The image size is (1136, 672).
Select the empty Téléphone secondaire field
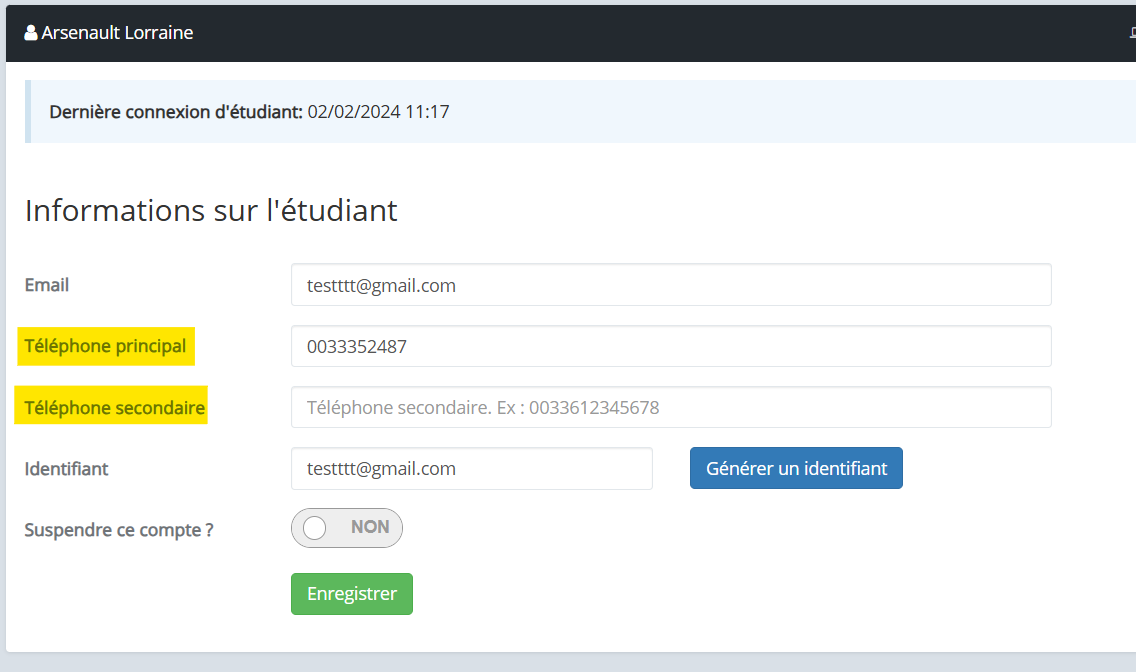point(670,407)
